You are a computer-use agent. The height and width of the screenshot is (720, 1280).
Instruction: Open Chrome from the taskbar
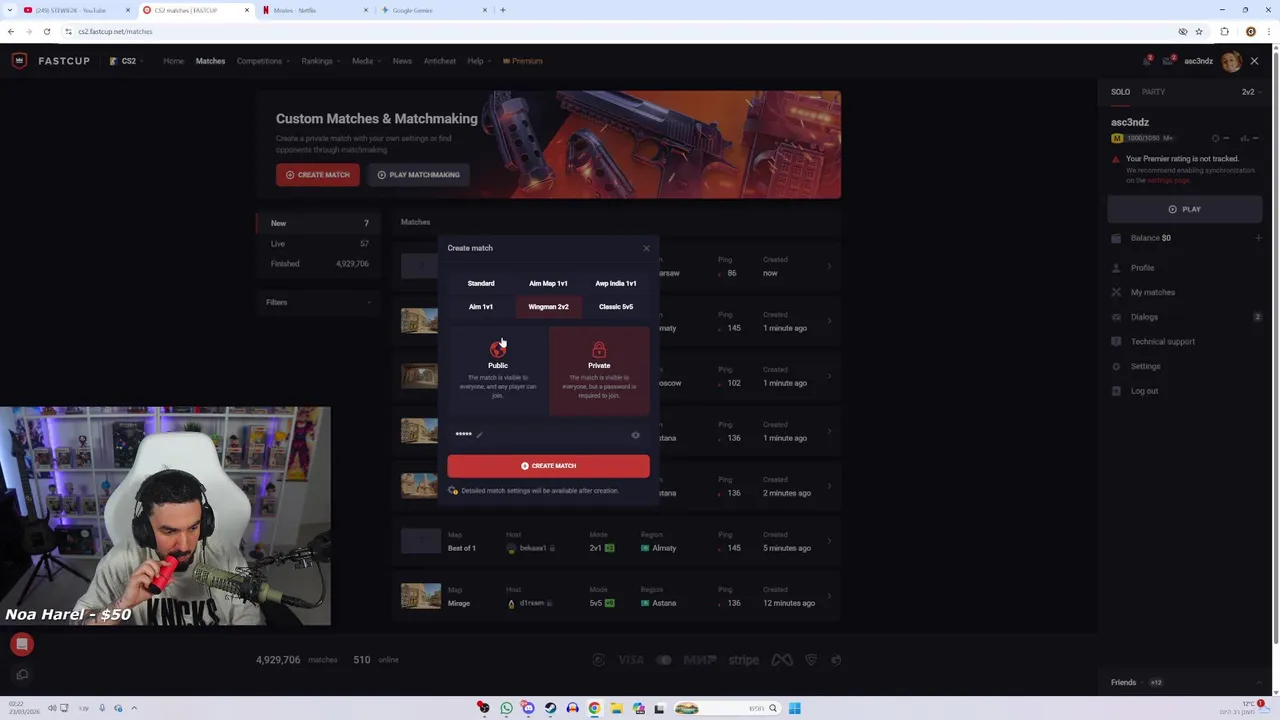pos(594,708)
